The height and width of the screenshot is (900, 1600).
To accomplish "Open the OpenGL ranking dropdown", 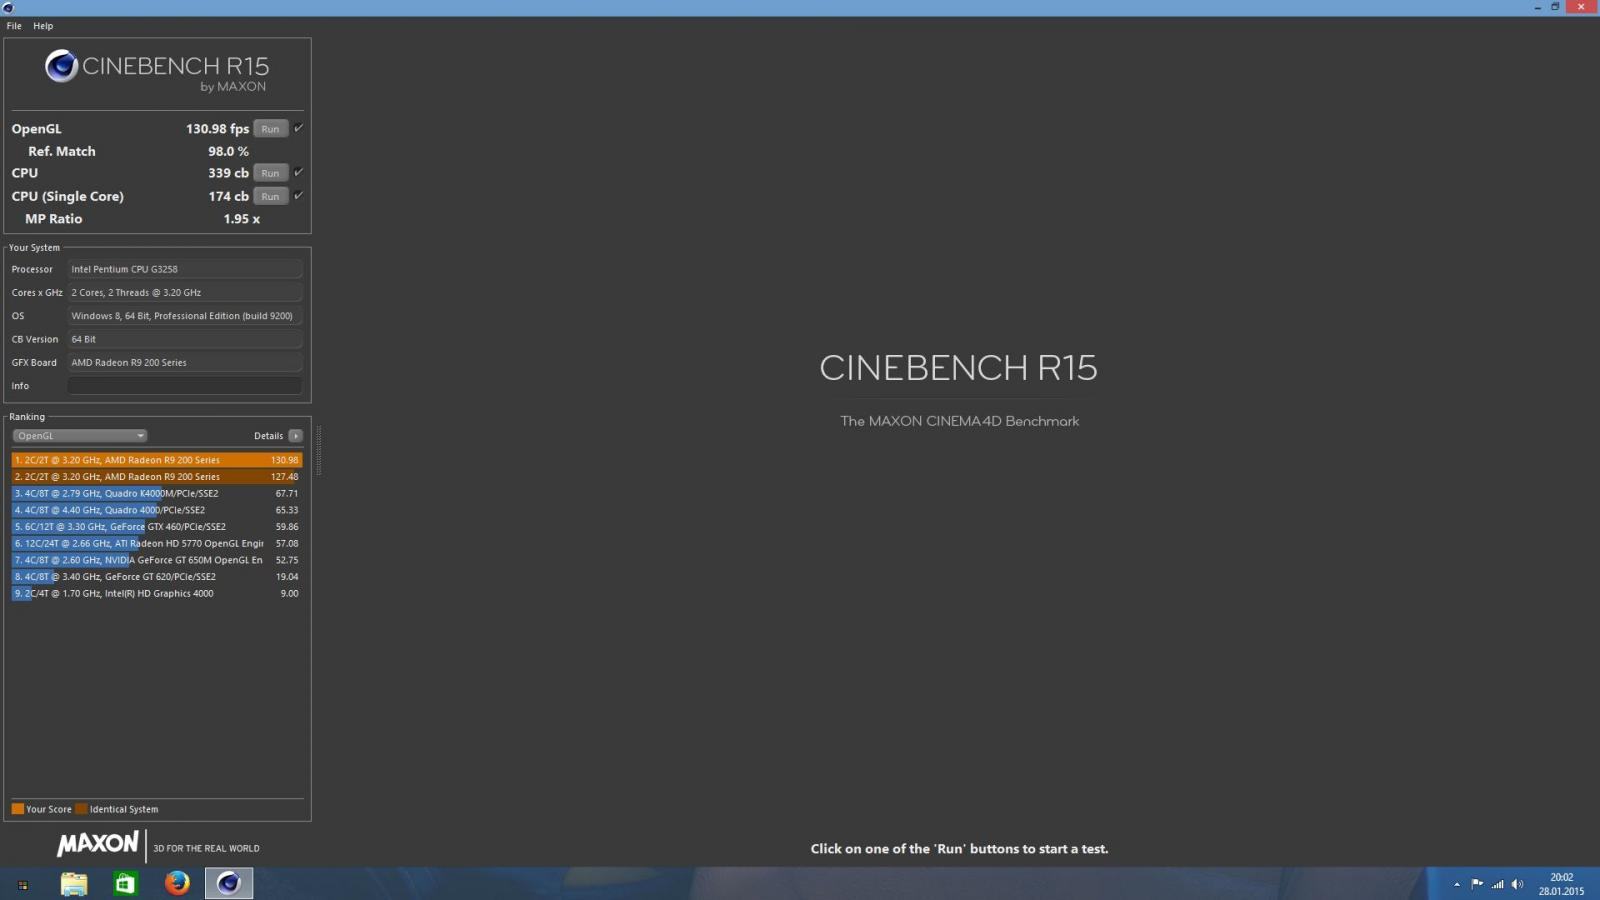I will 80,436.
